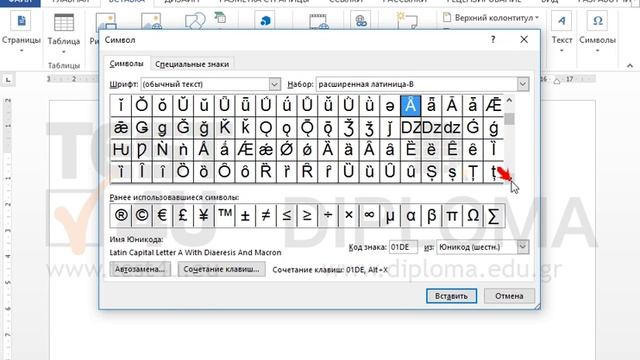
Task: Select the trademark ™ recent symbol
Action: [224, 216]
